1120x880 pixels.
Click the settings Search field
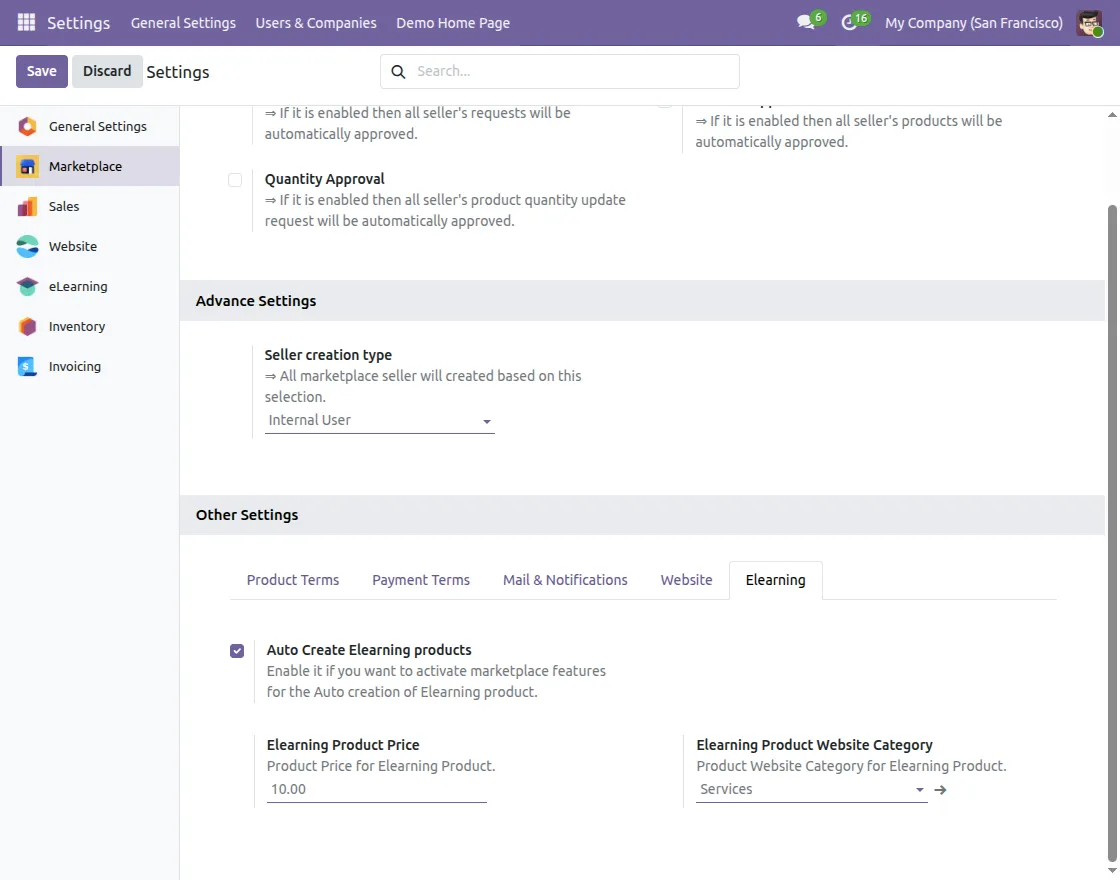tap(560, 71)
